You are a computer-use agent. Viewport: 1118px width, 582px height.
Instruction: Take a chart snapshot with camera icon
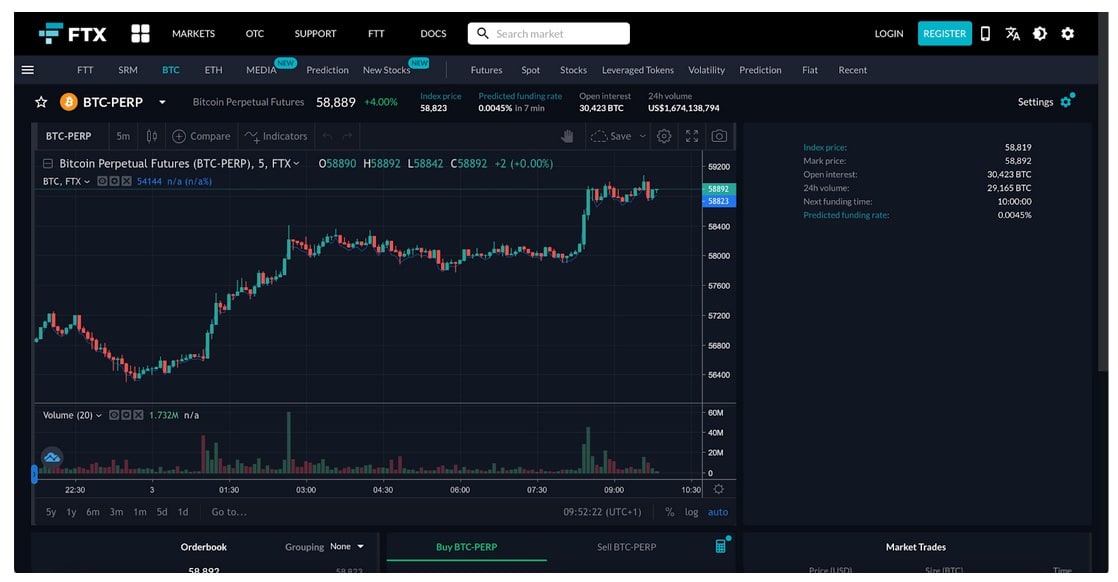click(x=719, y=136)
